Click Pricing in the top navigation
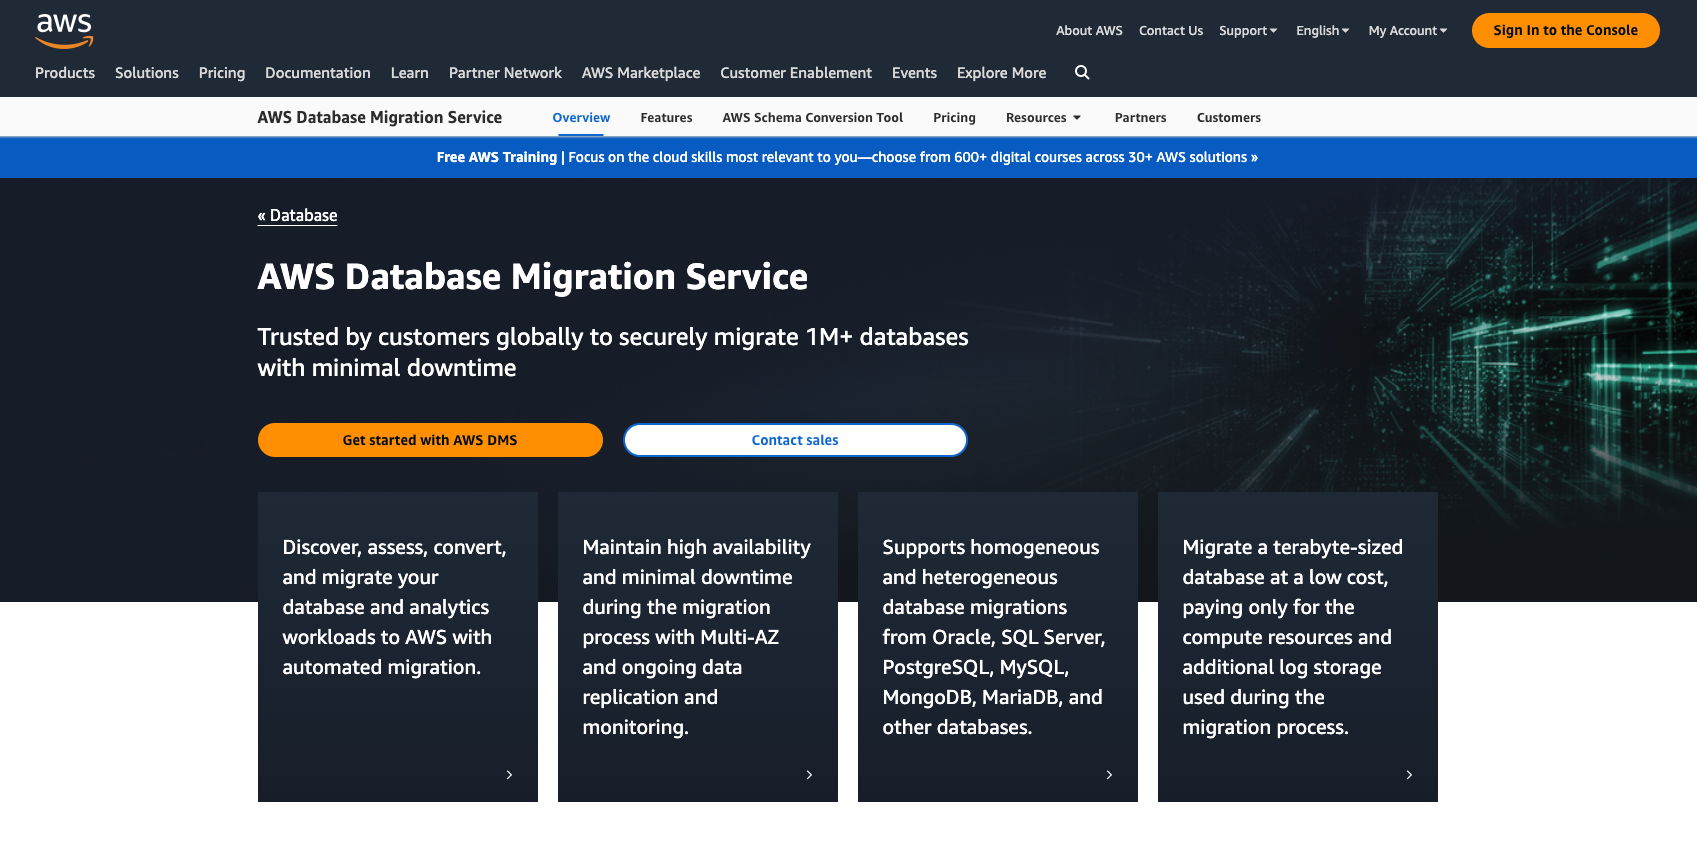Image resolution: width=1697 pixels, height=863 pixels. point(222,73)
